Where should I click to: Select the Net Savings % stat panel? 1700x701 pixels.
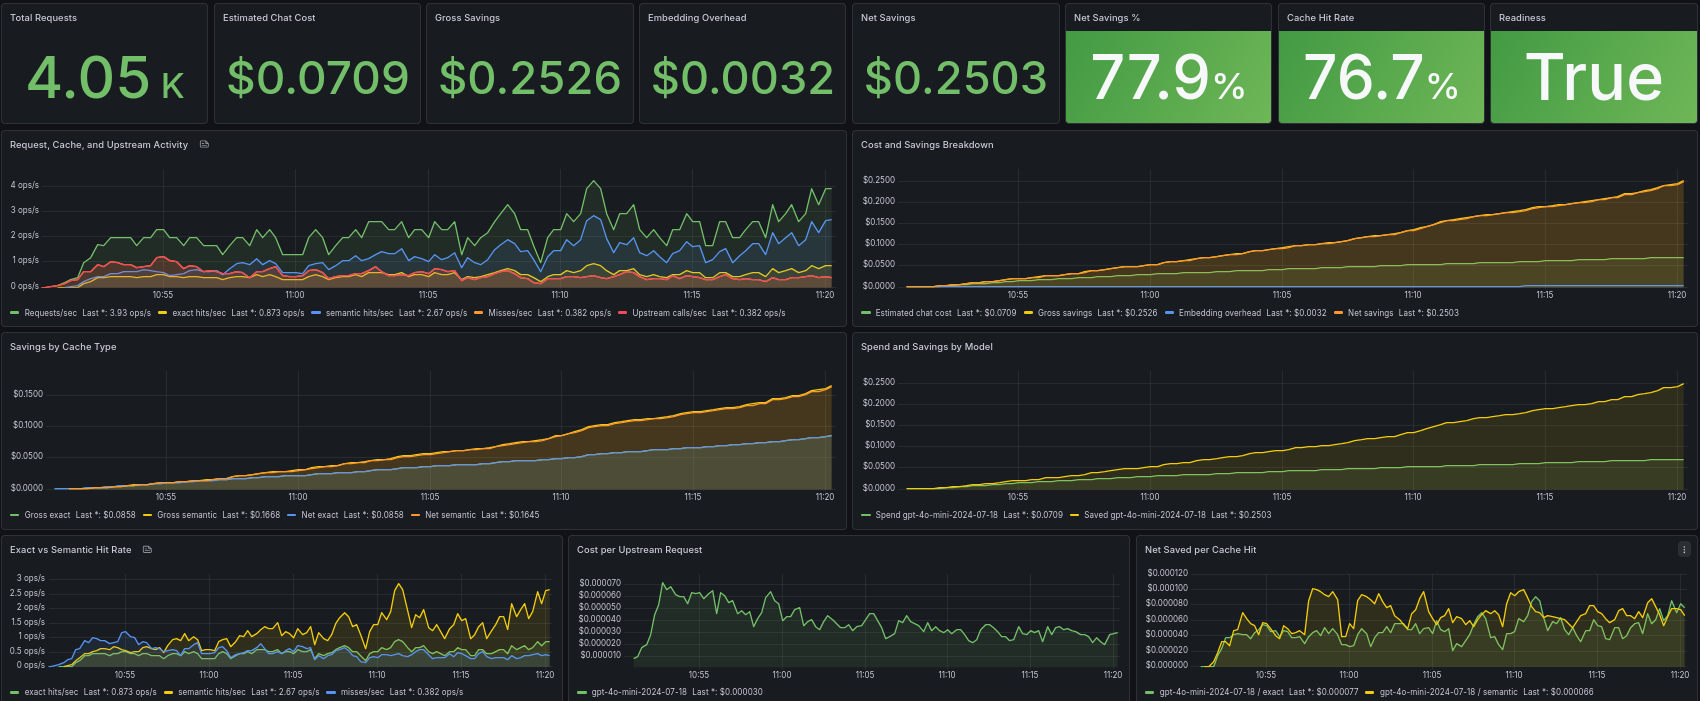(1168, 64)
